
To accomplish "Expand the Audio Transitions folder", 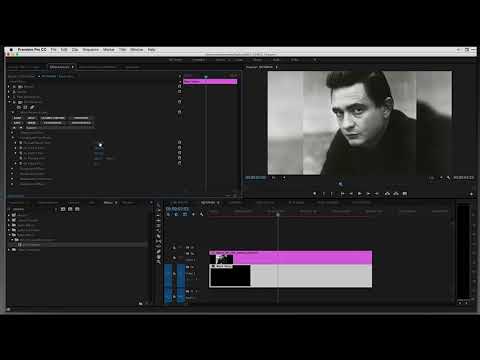I will (x=9, y=230).
